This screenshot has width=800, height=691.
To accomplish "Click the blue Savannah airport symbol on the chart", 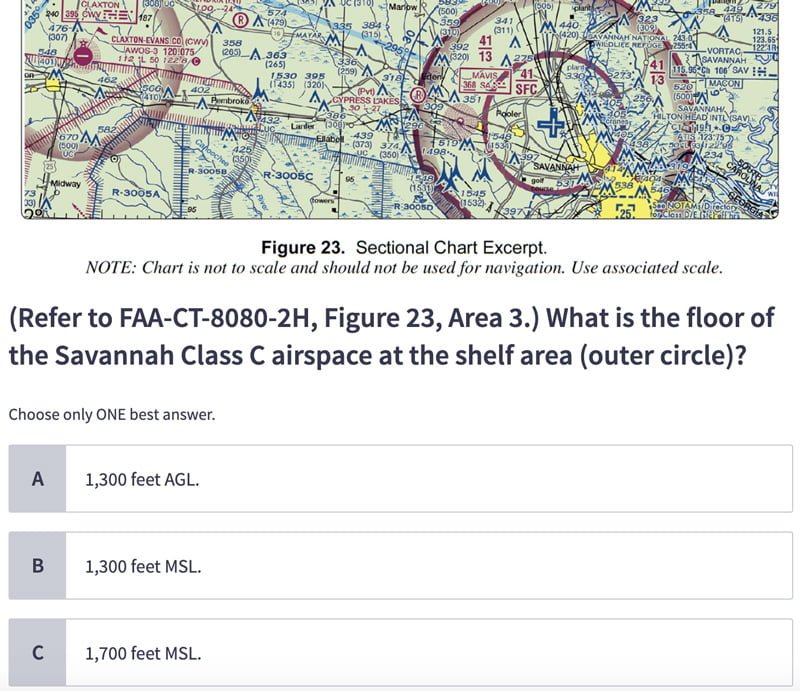I will click(x=552, y=123).
